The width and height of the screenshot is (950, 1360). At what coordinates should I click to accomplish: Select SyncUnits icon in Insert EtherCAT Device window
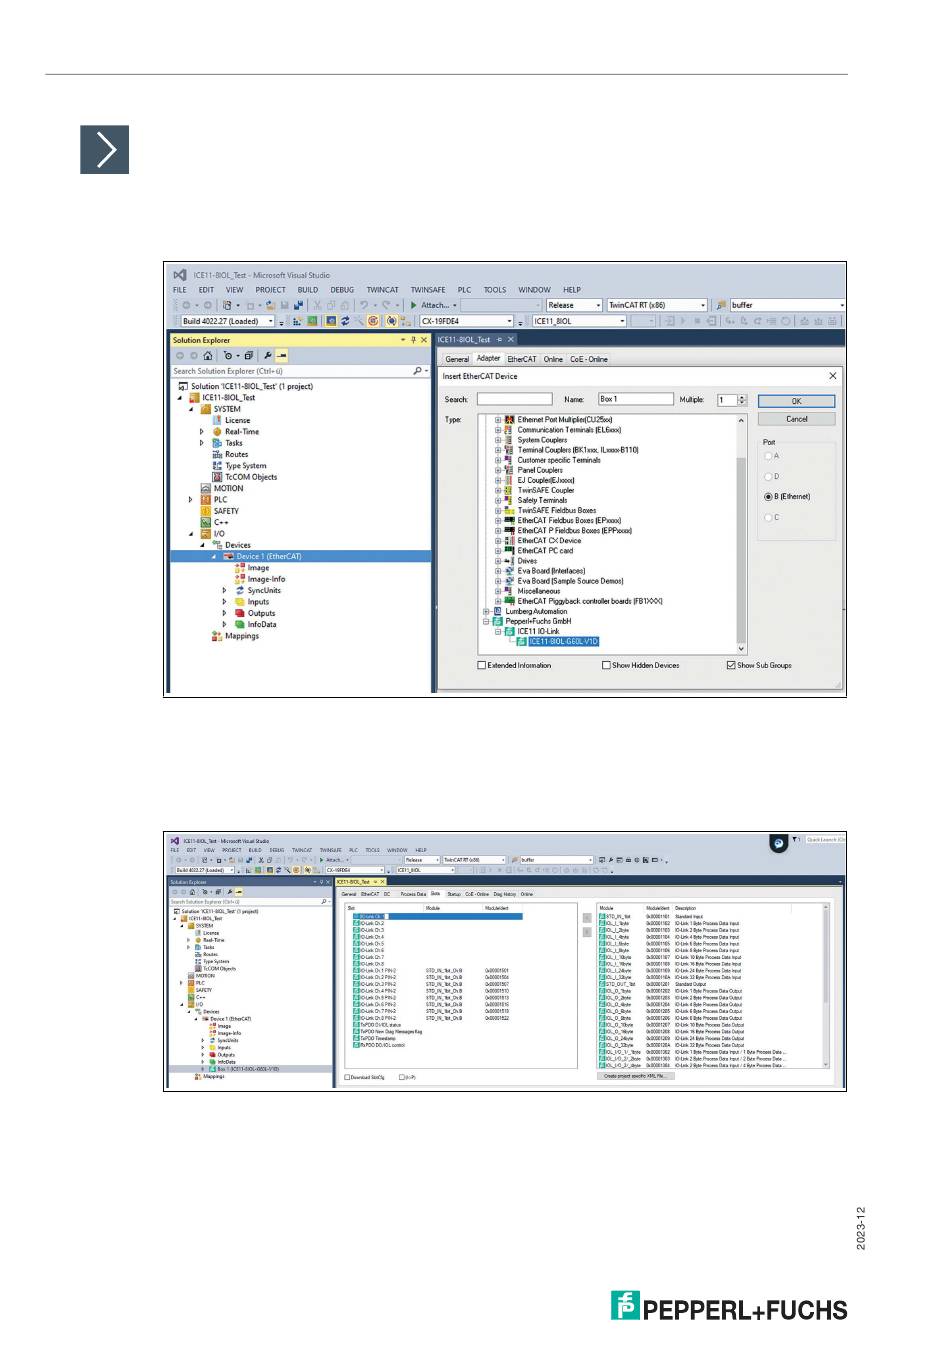[x=240, y=590]
